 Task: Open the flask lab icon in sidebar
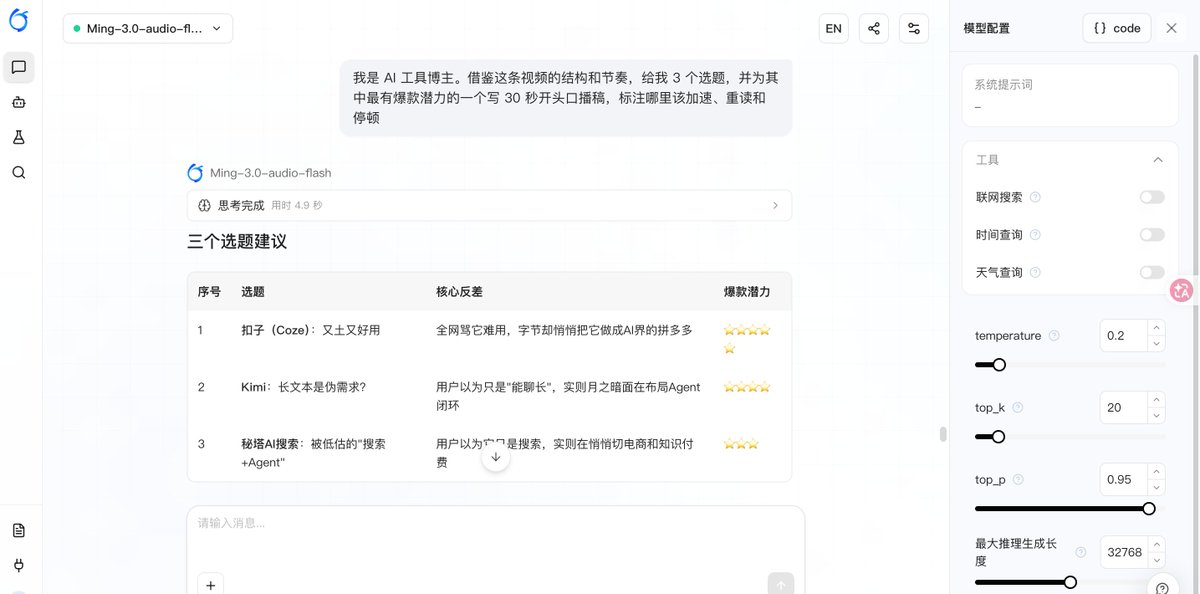(x=19, y=137)
